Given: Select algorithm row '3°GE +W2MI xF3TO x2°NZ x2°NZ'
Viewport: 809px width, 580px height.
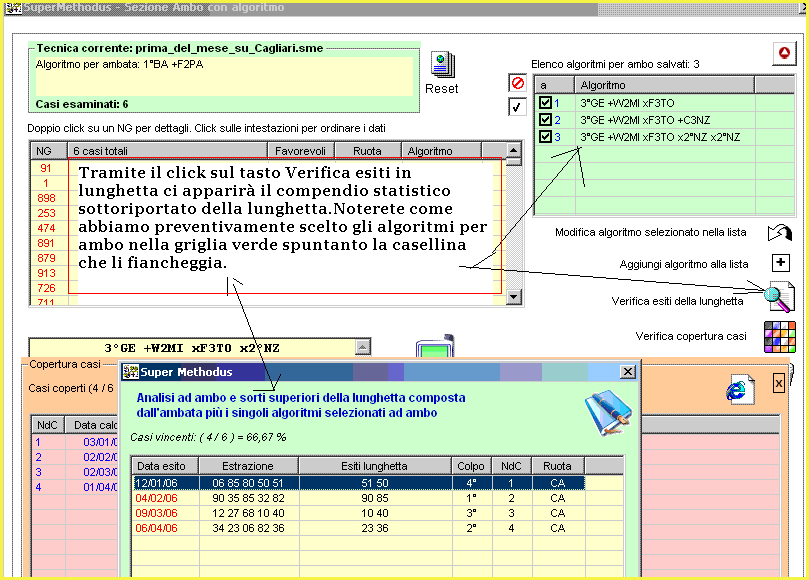Looking at the screenshot, I should pyautogui.click(x=665, y=137).
